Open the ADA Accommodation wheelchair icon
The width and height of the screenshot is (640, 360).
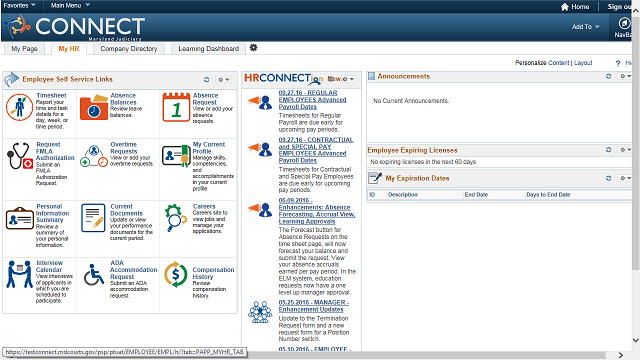coord(93,274)
